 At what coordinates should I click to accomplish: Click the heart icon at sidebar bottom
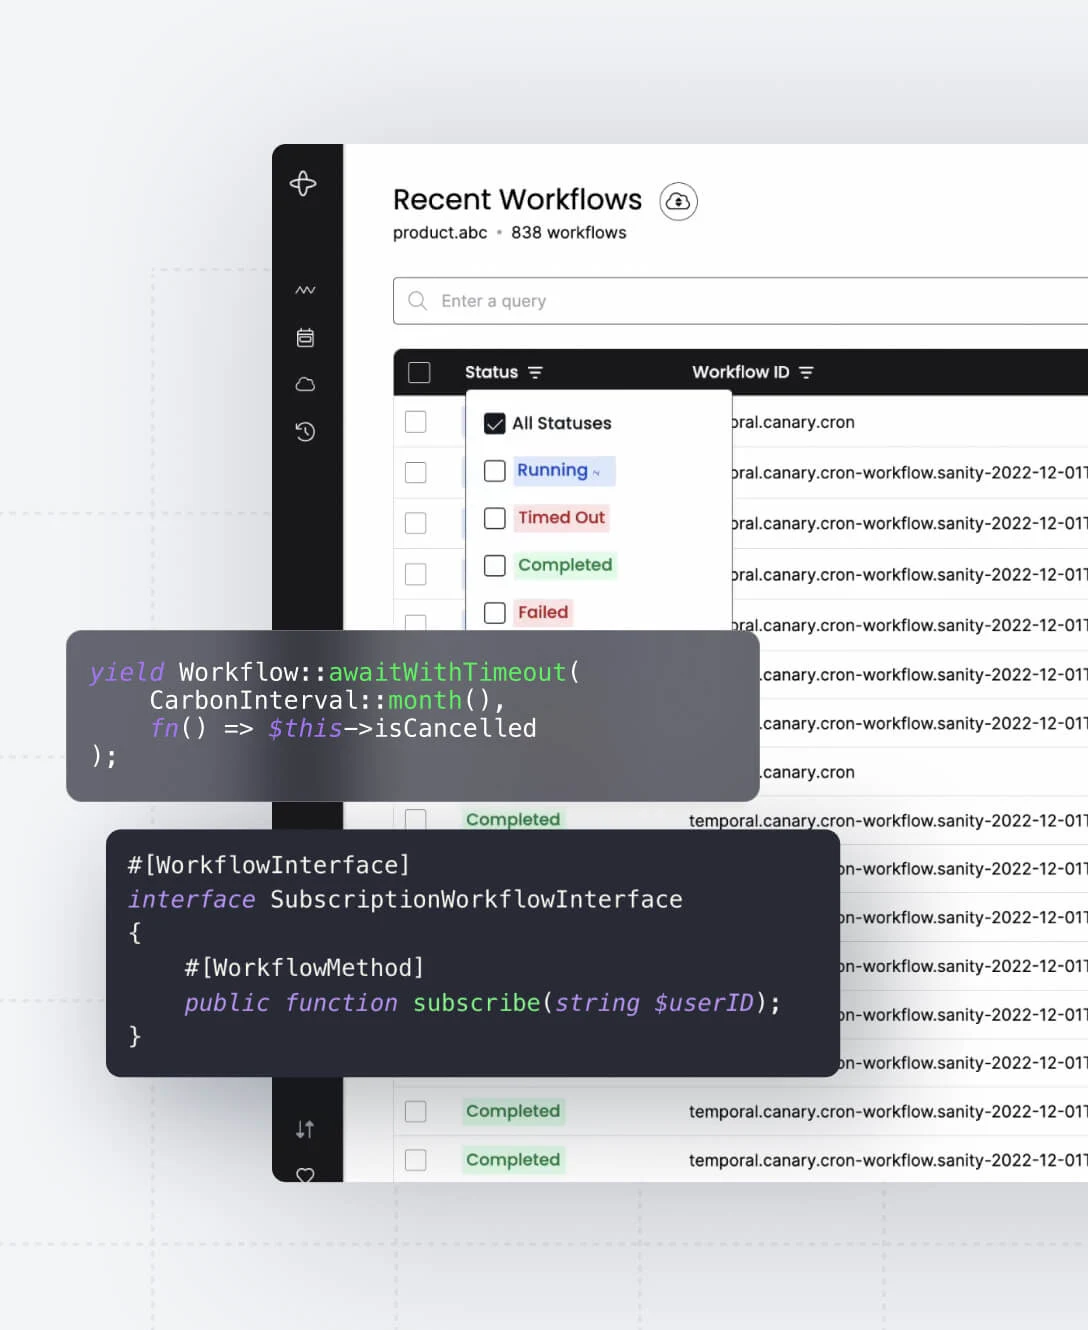pos(305,1176)
